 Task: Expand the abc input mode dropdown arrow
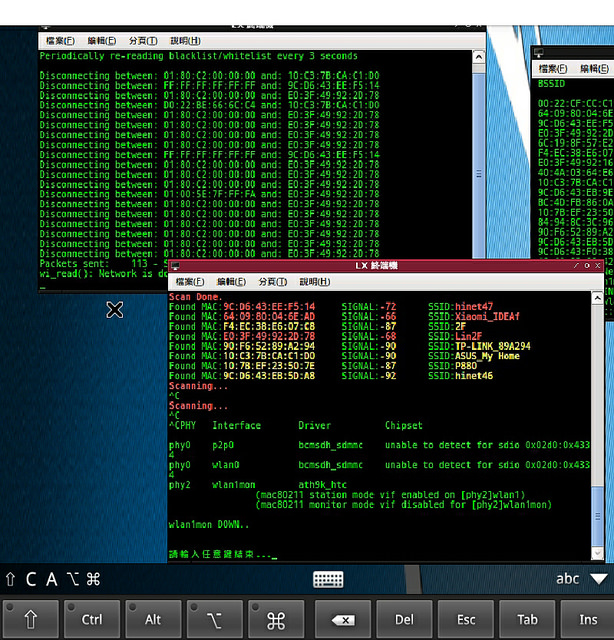[x=598, y=578]
